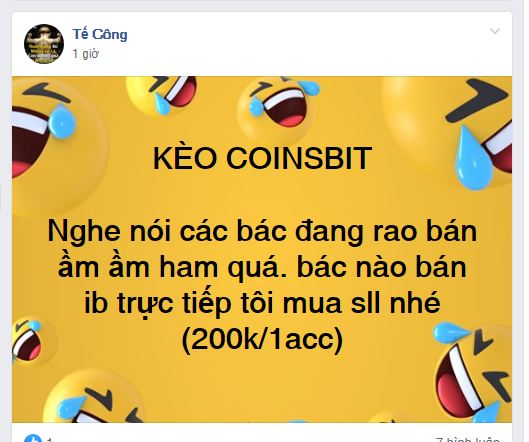This screenshot has width=529, height=442.
Task: Expand the post options chevron menu
Action: click(495, 31)
